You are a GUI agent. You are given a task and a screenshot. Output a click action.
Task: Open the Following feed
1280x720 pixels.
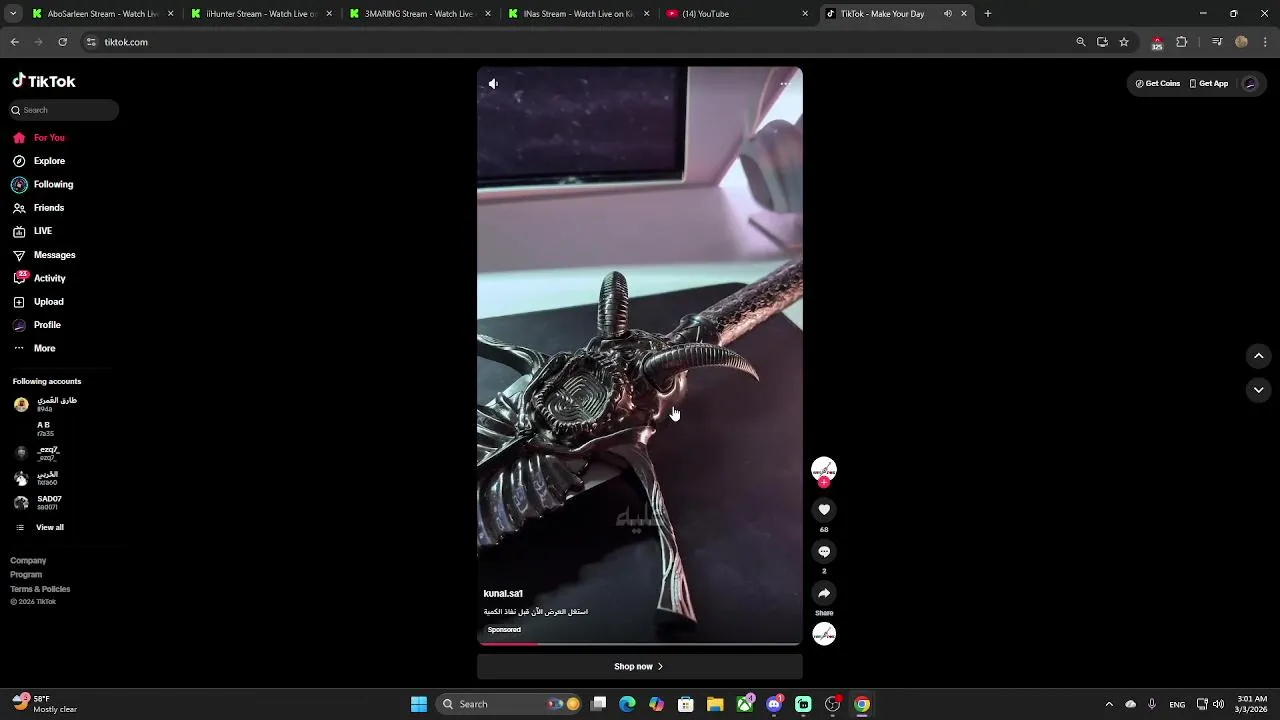[x=44, y=185]
